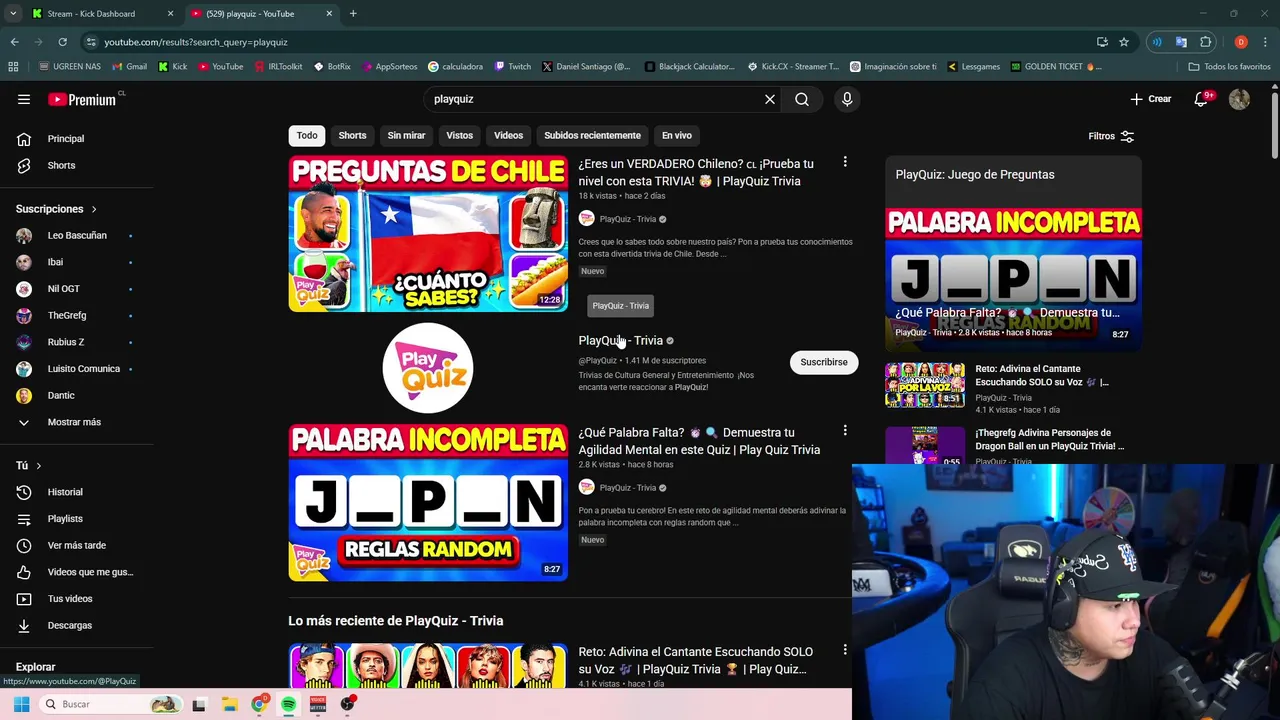Open the Chrome three-dot menu
Image resolution: width=1280 pixels, height=720 pixels.
pyautogui.click(x=1266, y=42)
